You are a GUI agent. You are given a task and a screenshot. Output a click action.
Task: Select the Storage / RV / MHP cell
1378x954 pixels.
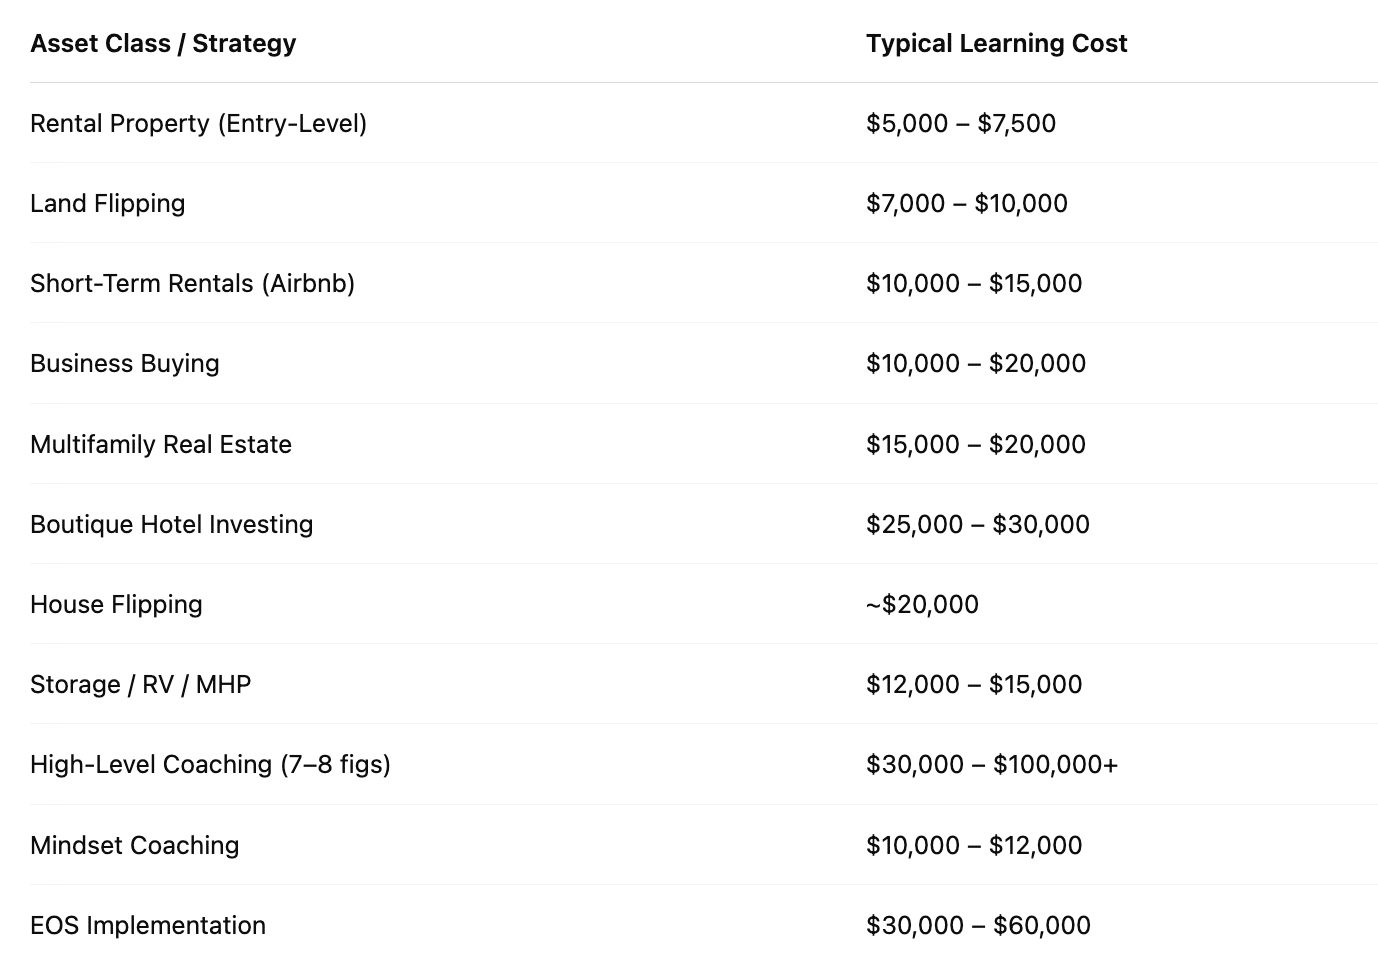coord(140,684)
